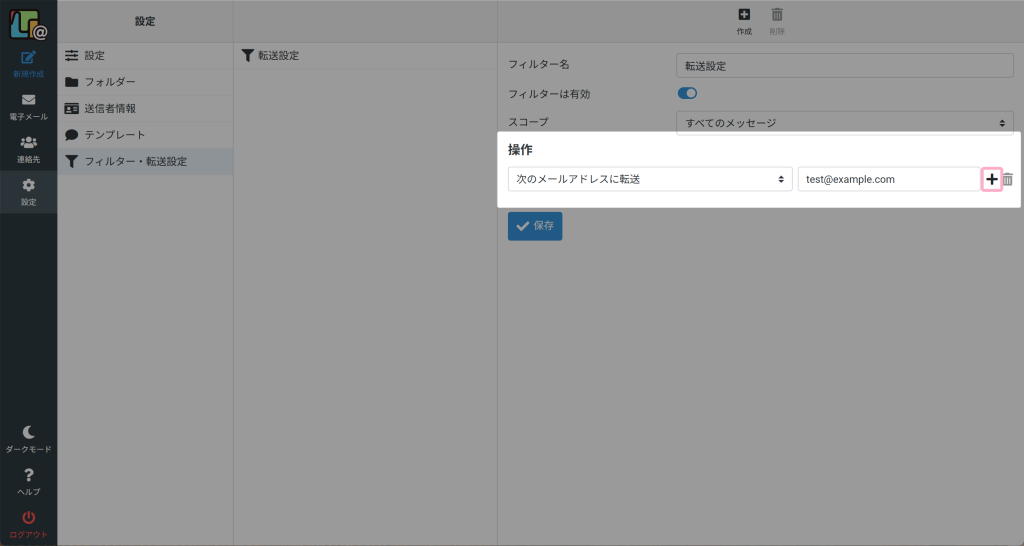Open スコープ dropdown すべてのメッセージ
The width and height of the screenshot is (1024, 546).
tap(844, 123)
